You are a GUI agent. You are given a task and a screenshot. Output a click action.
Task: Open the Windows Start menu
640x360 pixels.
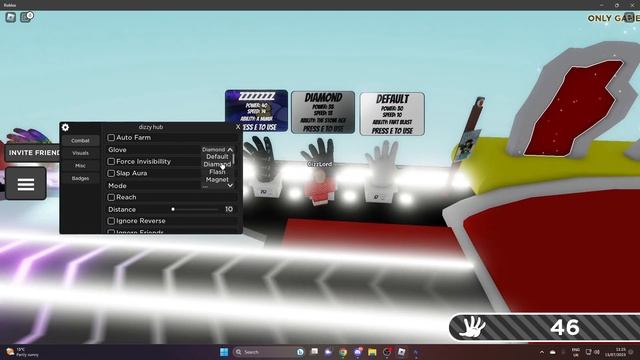click(x=224, y=352)
